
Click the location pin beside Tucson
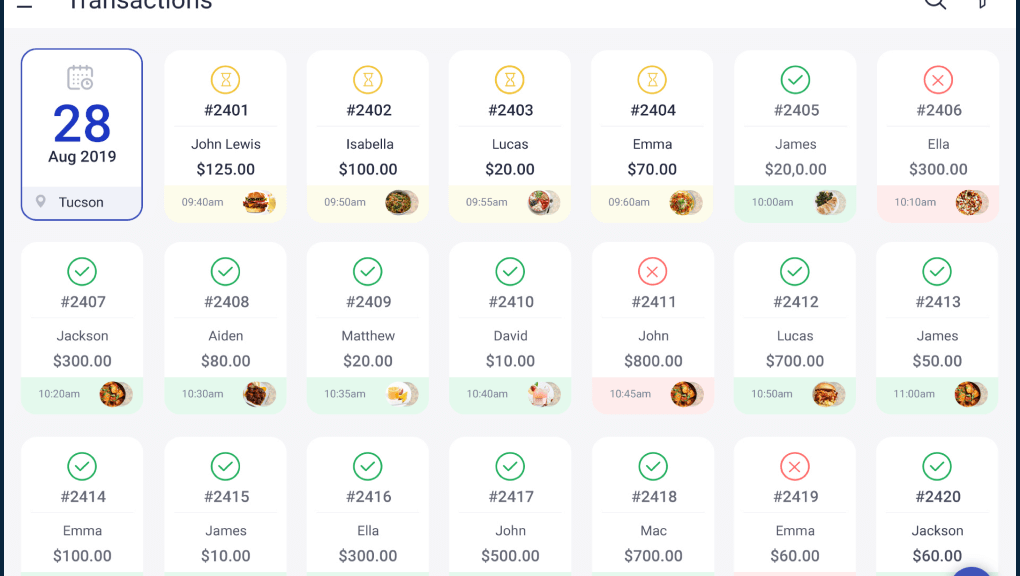pyautogui.click(x=40, y=202)
